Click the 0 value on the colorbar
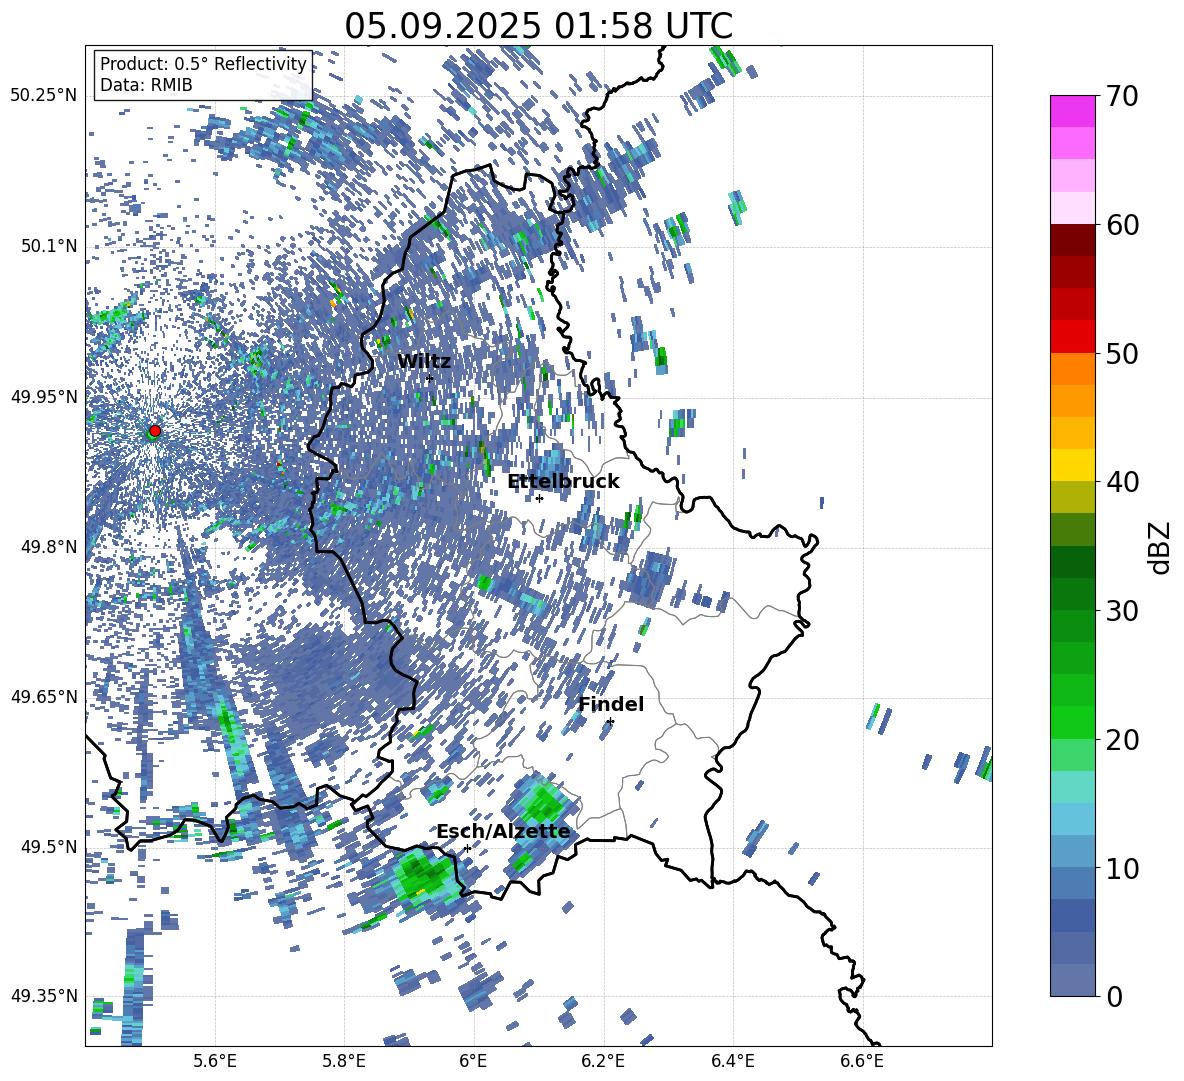 tap(1114, 996)
